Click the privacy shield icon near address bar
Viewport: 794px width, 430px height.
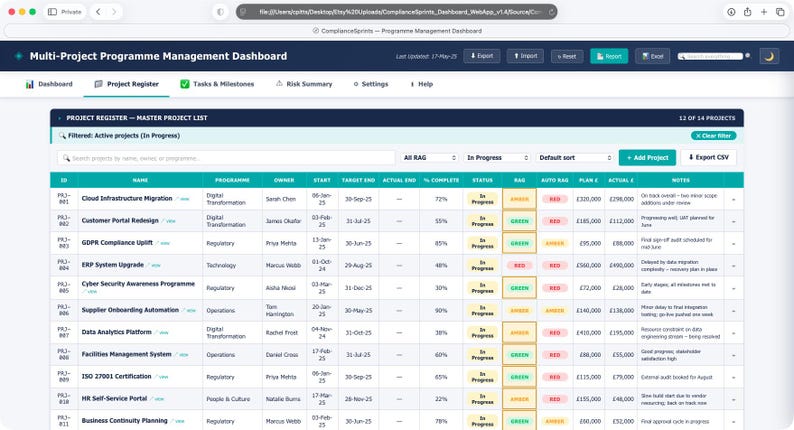coord(220,12)
